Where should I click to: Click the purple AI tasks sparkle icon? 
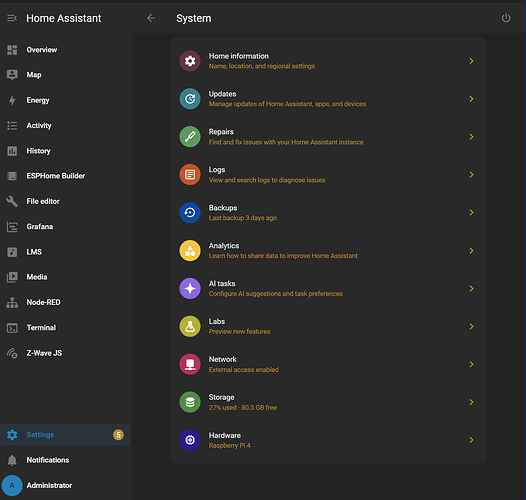pos(190,289)
